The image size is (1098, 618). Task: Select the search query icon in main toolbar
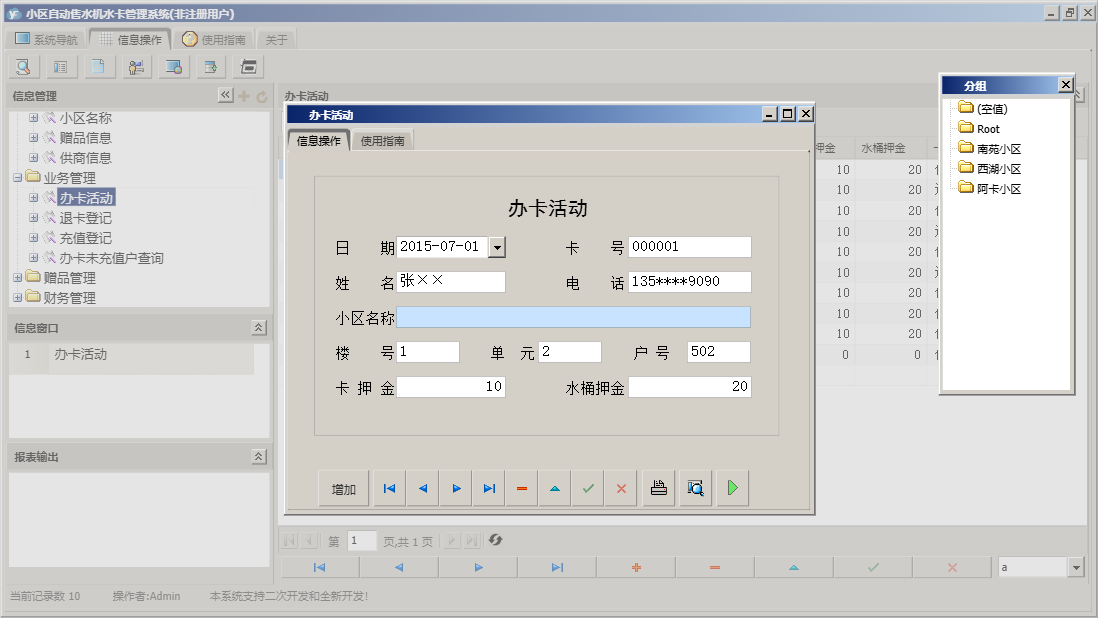point(22,66)
